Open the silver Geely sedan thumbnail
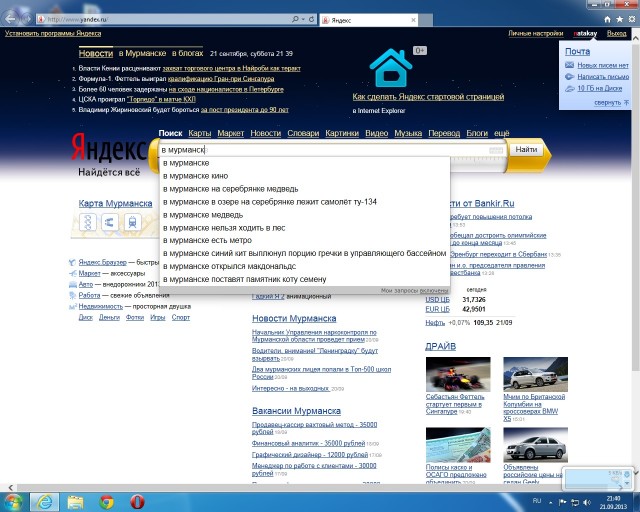 (536, 445)
